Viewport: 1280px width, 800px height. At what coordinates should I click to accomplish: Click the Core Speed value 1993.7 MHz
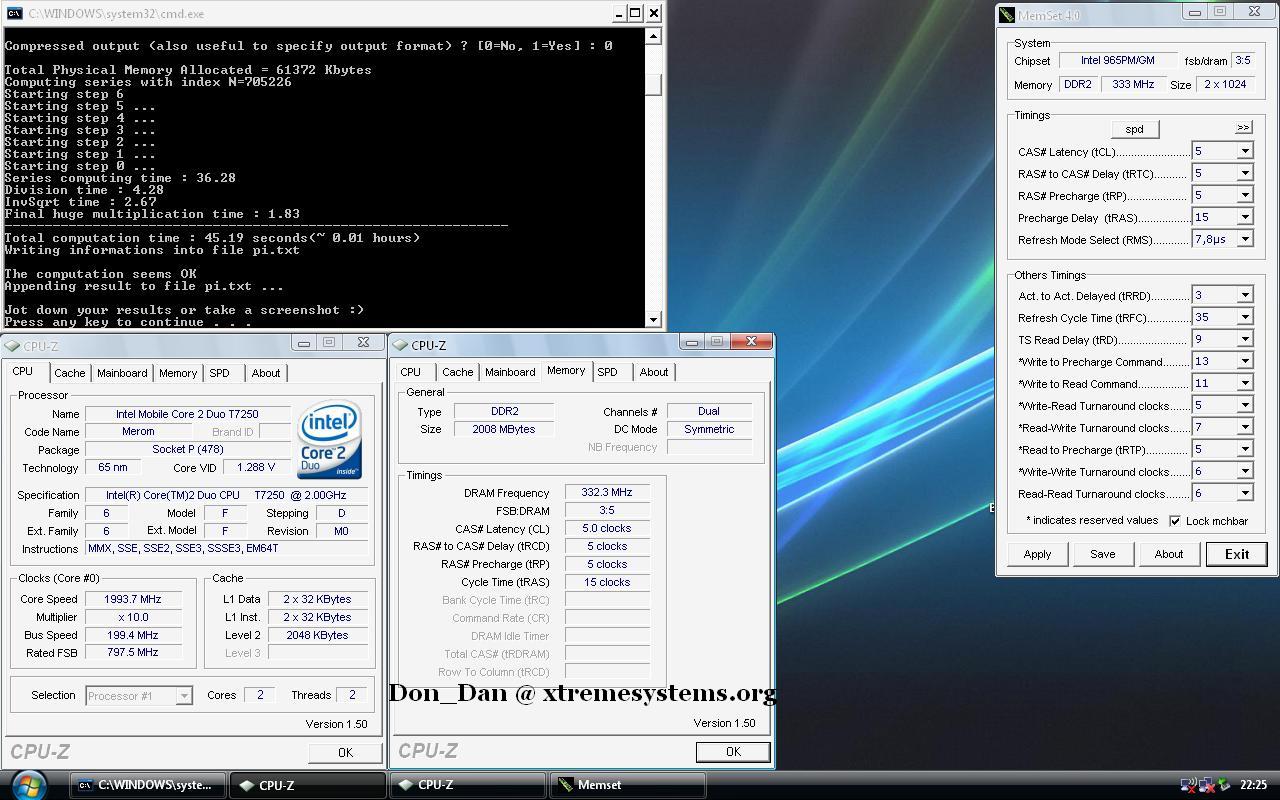click(133, 599)
